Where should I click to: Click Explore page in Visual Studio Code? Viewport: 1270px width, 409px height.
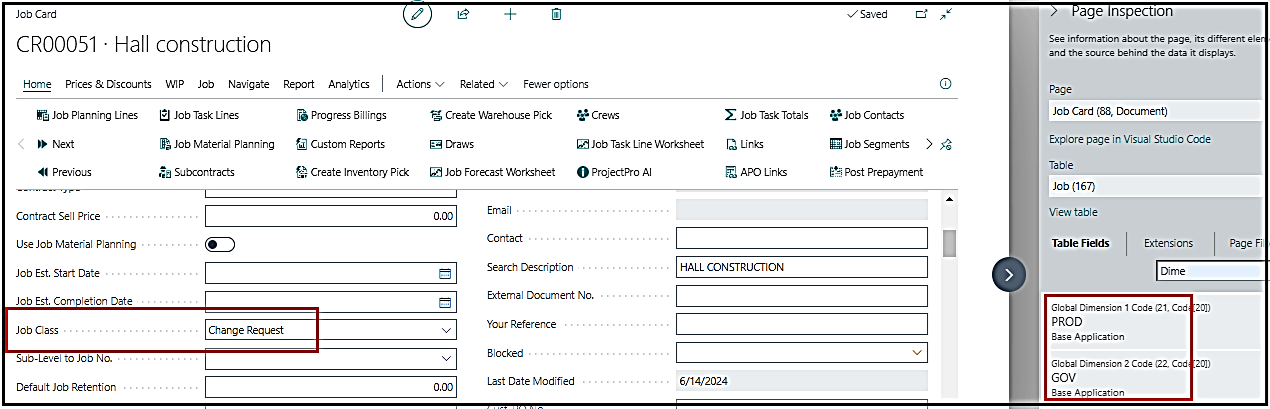click(1130, 139)
